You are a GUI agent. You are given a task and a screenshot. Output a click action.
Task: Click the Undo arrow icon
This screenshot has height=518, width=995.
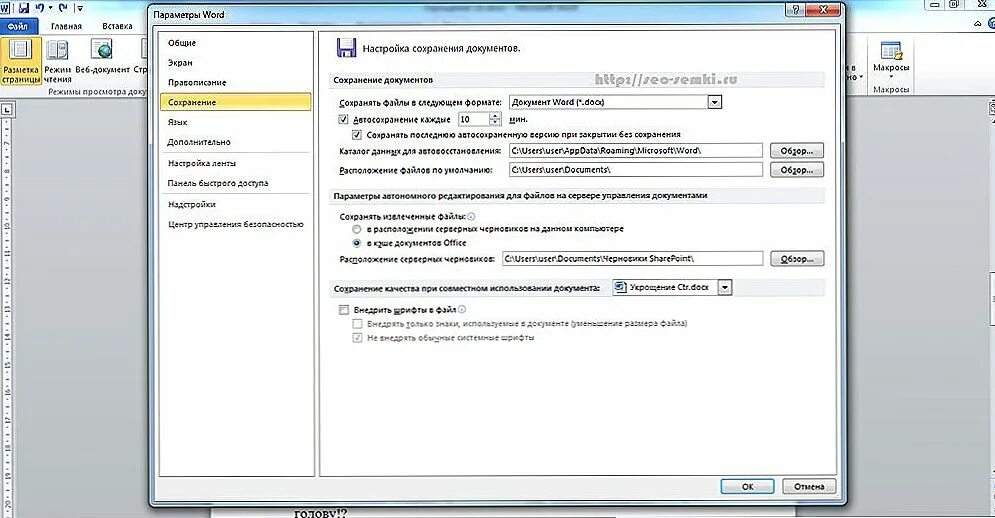[40, 8]
